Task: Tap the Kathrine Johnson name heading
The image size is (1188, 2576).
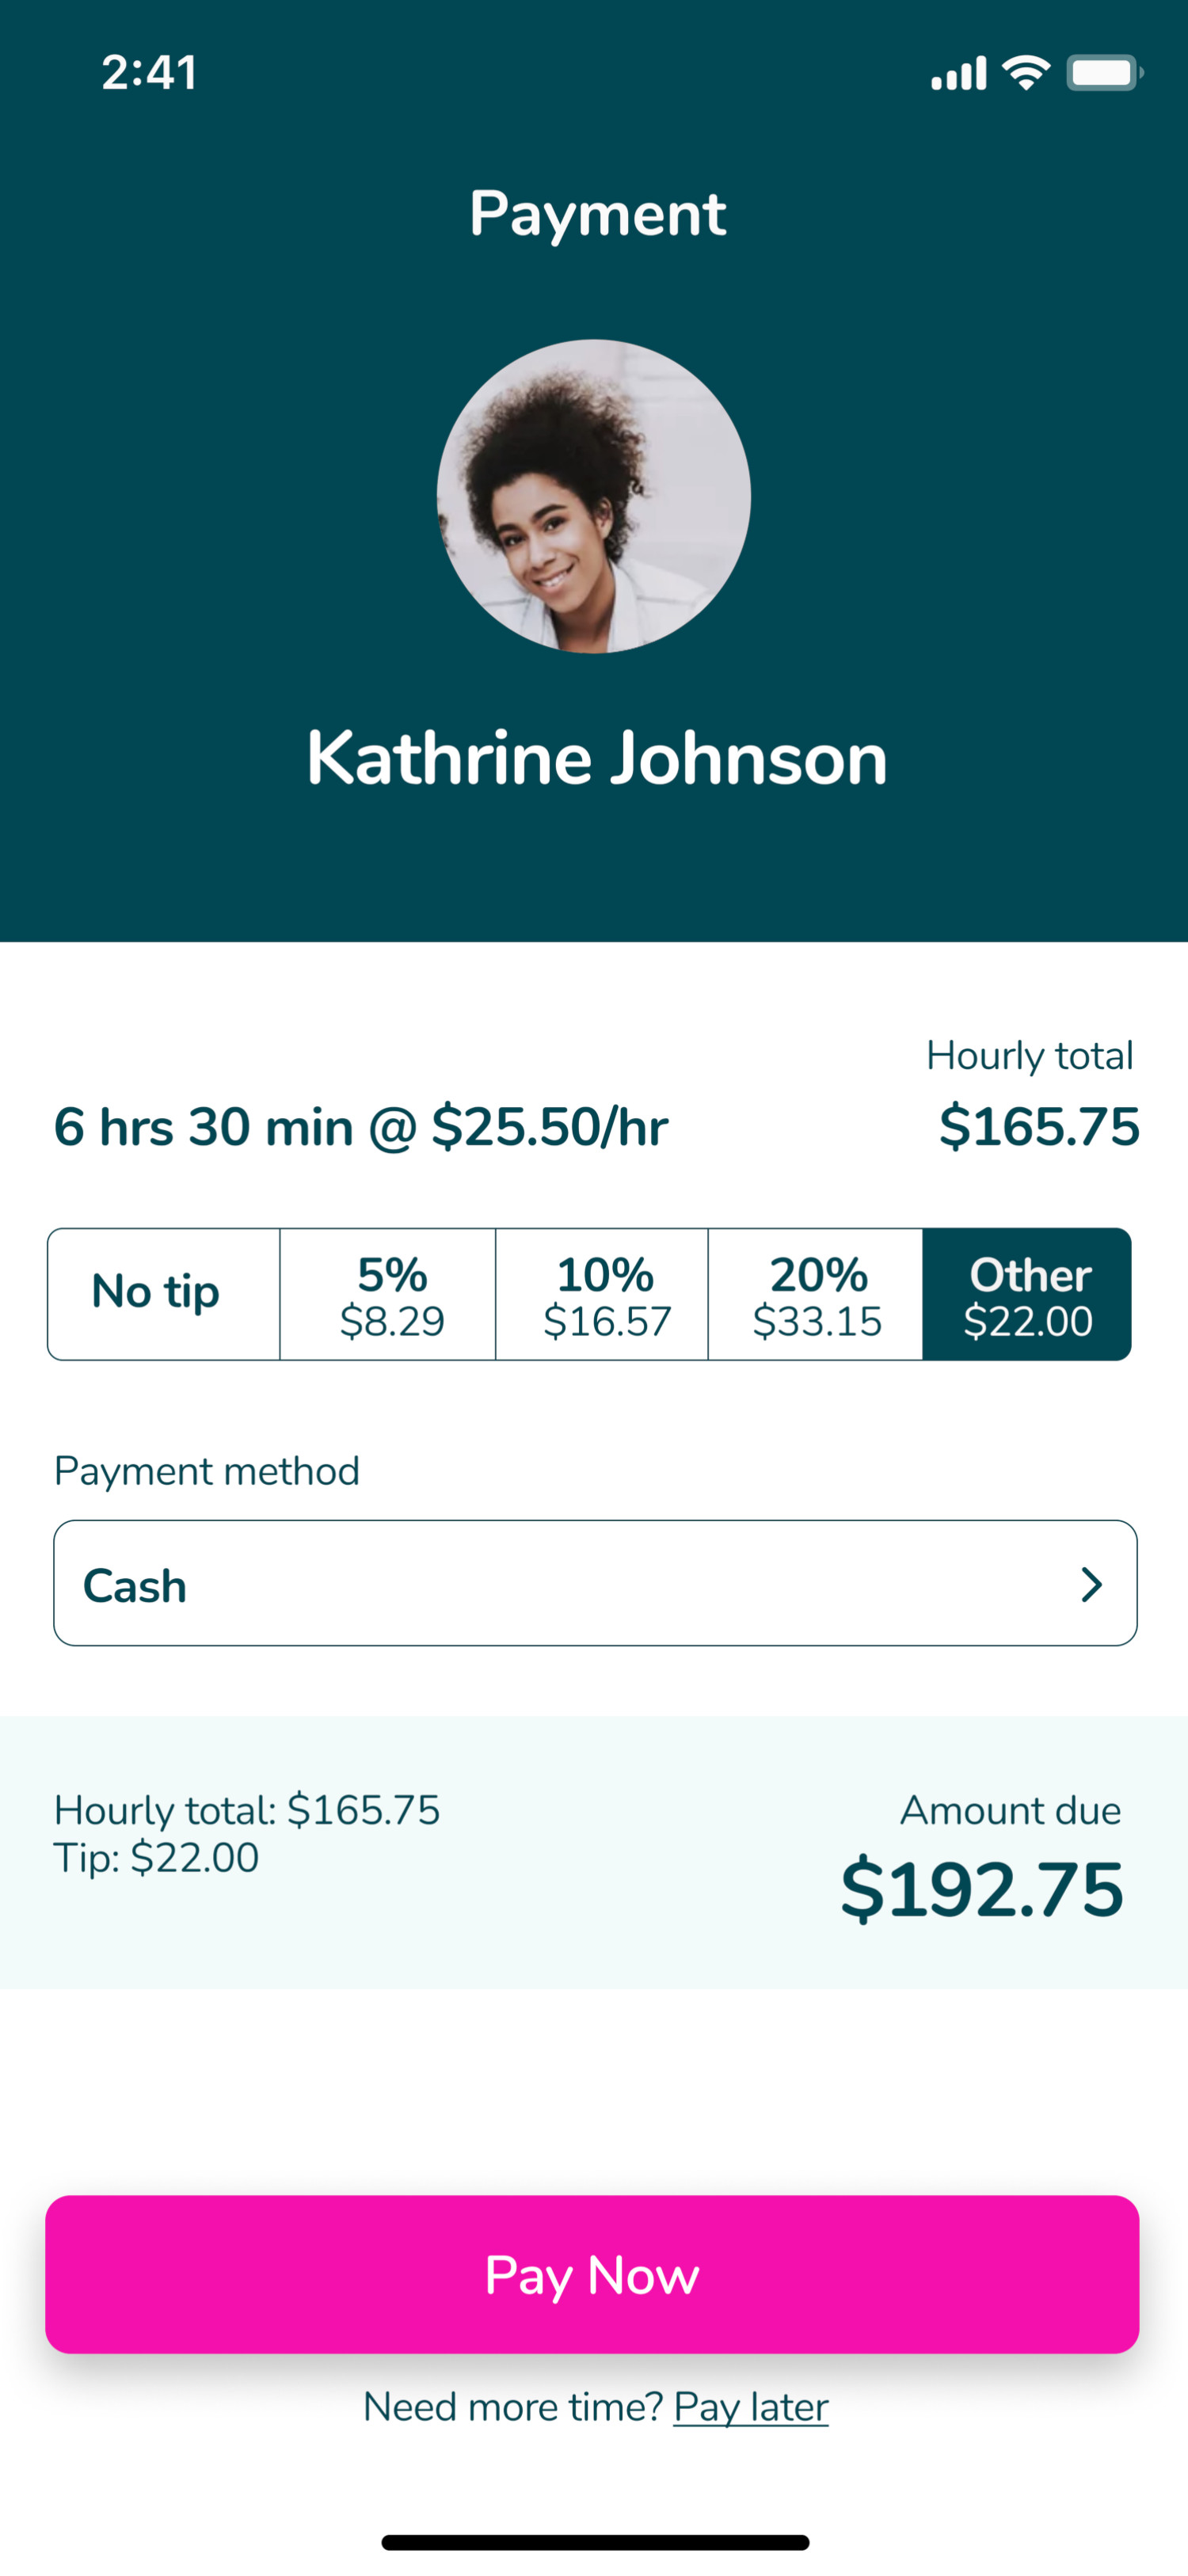Action: point(596,758)
